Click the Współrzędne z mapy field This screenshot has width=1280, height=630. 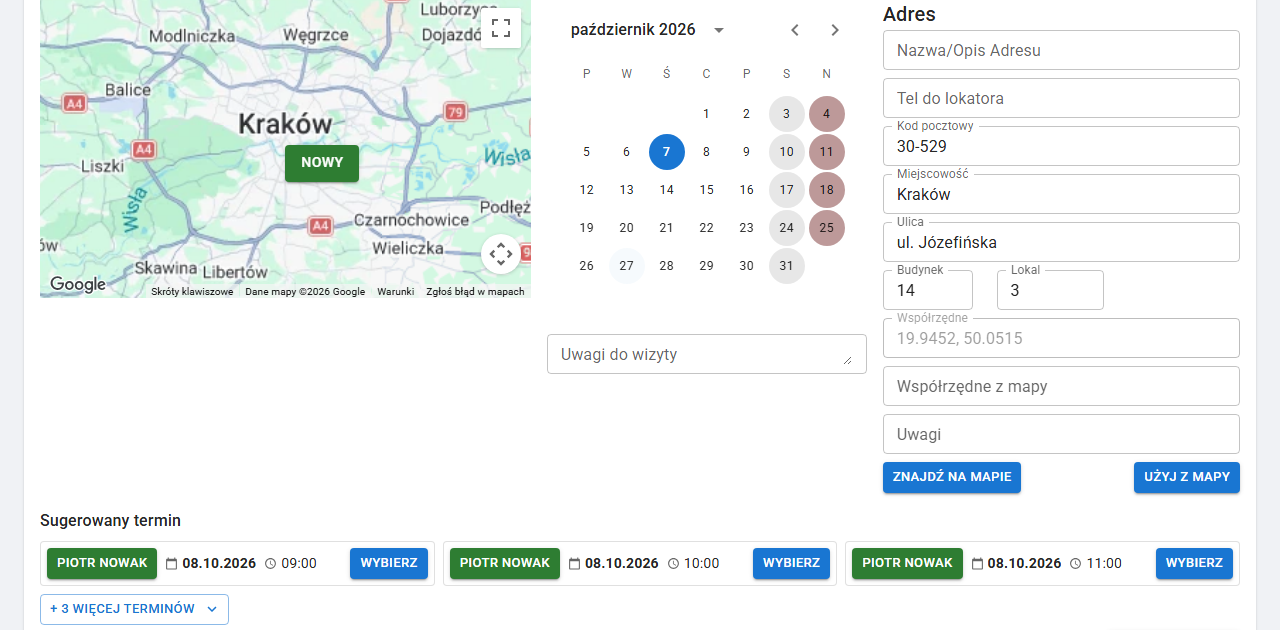click(x=1061, y=386)
